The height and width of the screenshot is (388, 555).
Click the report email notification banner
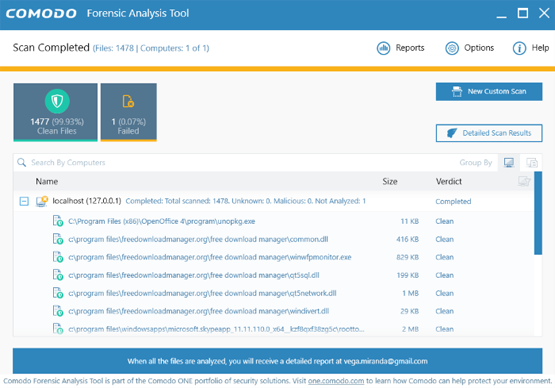pos(278,361)
